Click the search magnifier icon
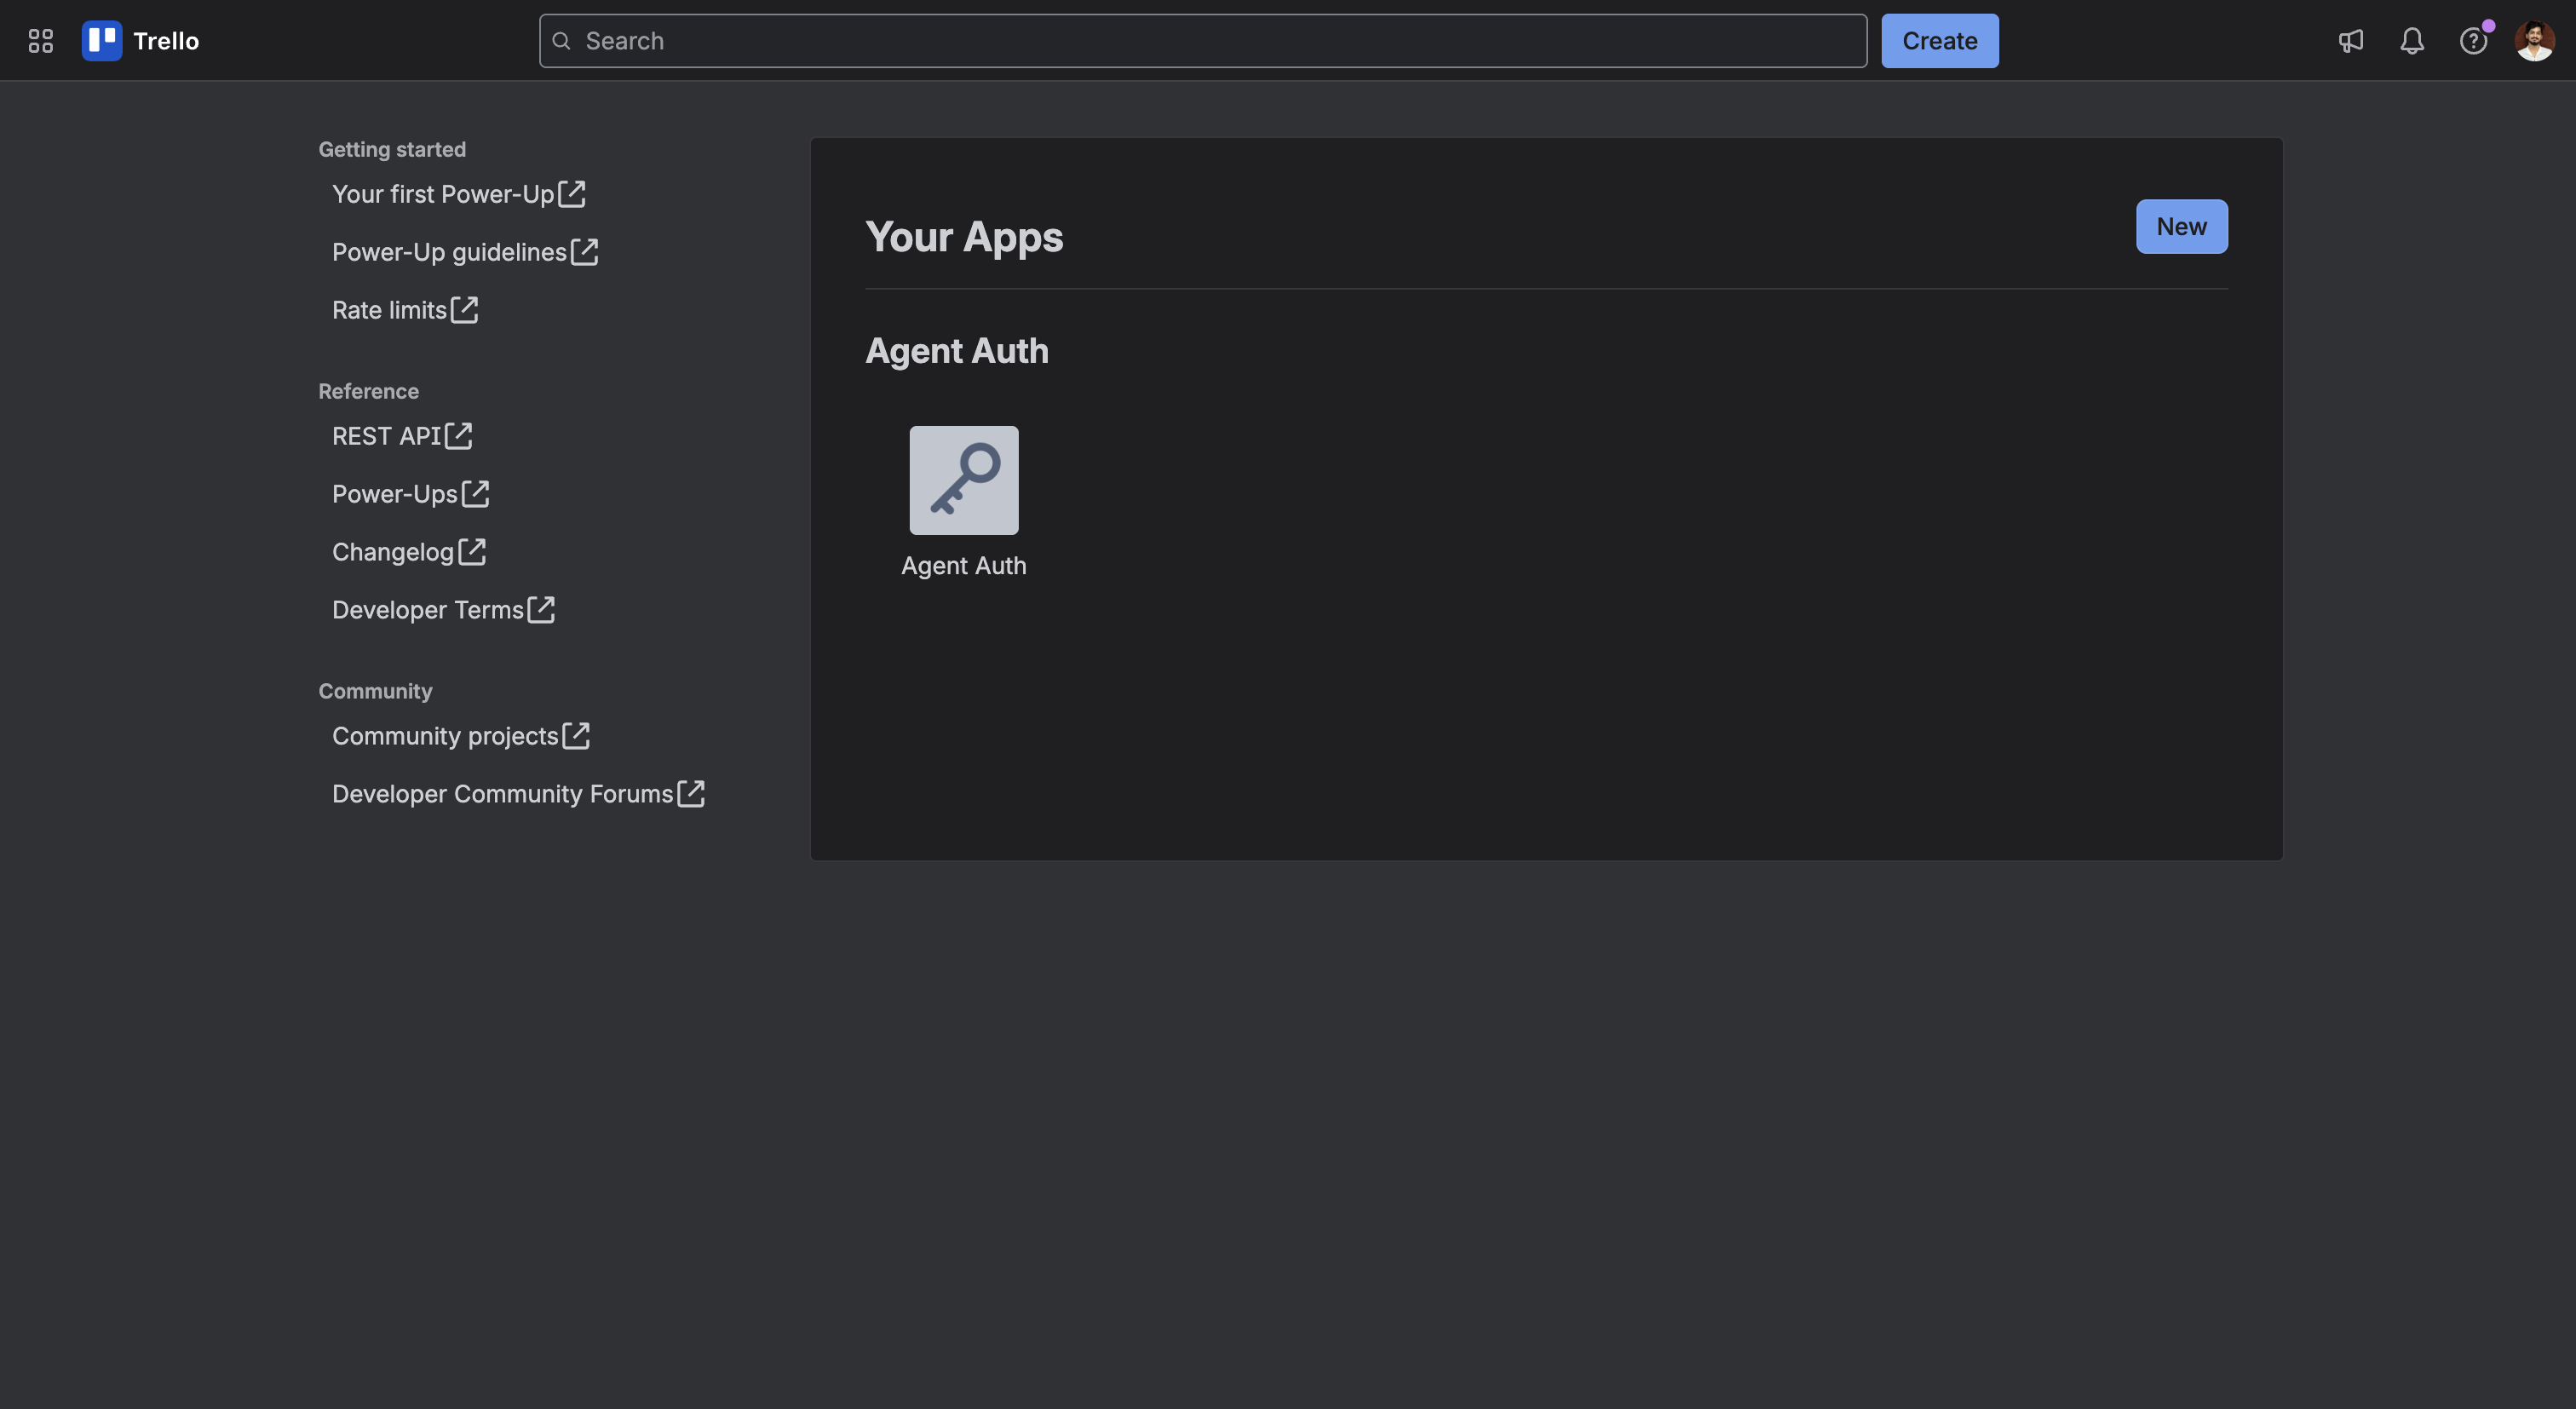The width and height of the screenshot is (2576, 1409). point(562,41)
